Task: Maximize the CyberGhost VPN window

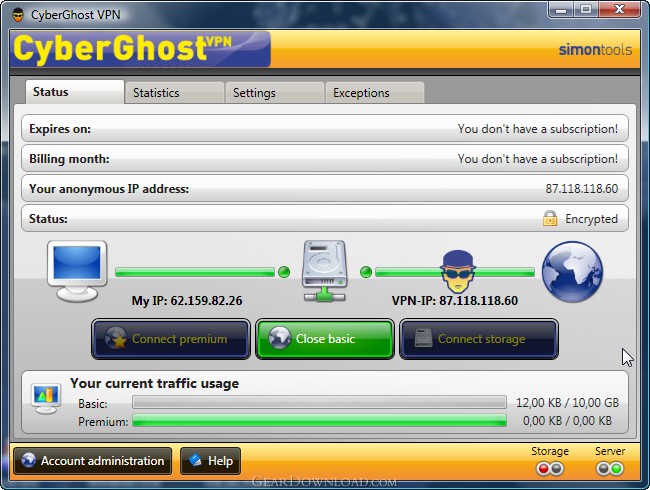Action: tap(585, 10)
